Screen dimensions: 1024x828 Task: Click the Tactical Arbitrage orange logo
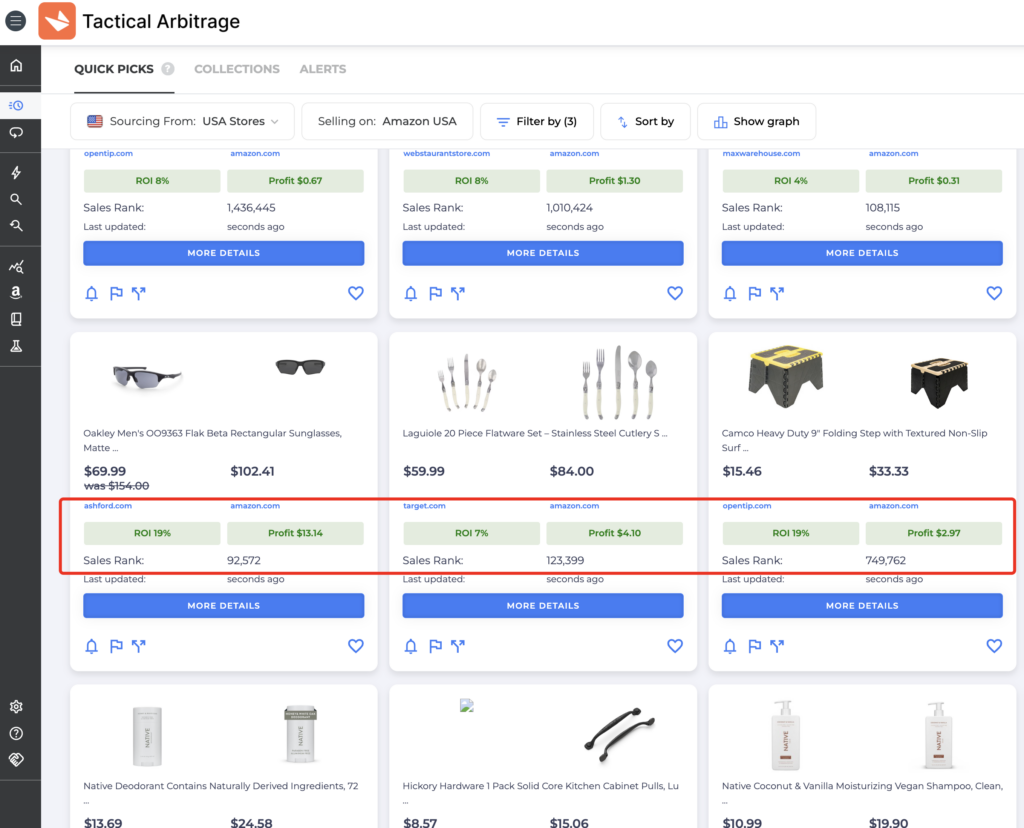57,21
